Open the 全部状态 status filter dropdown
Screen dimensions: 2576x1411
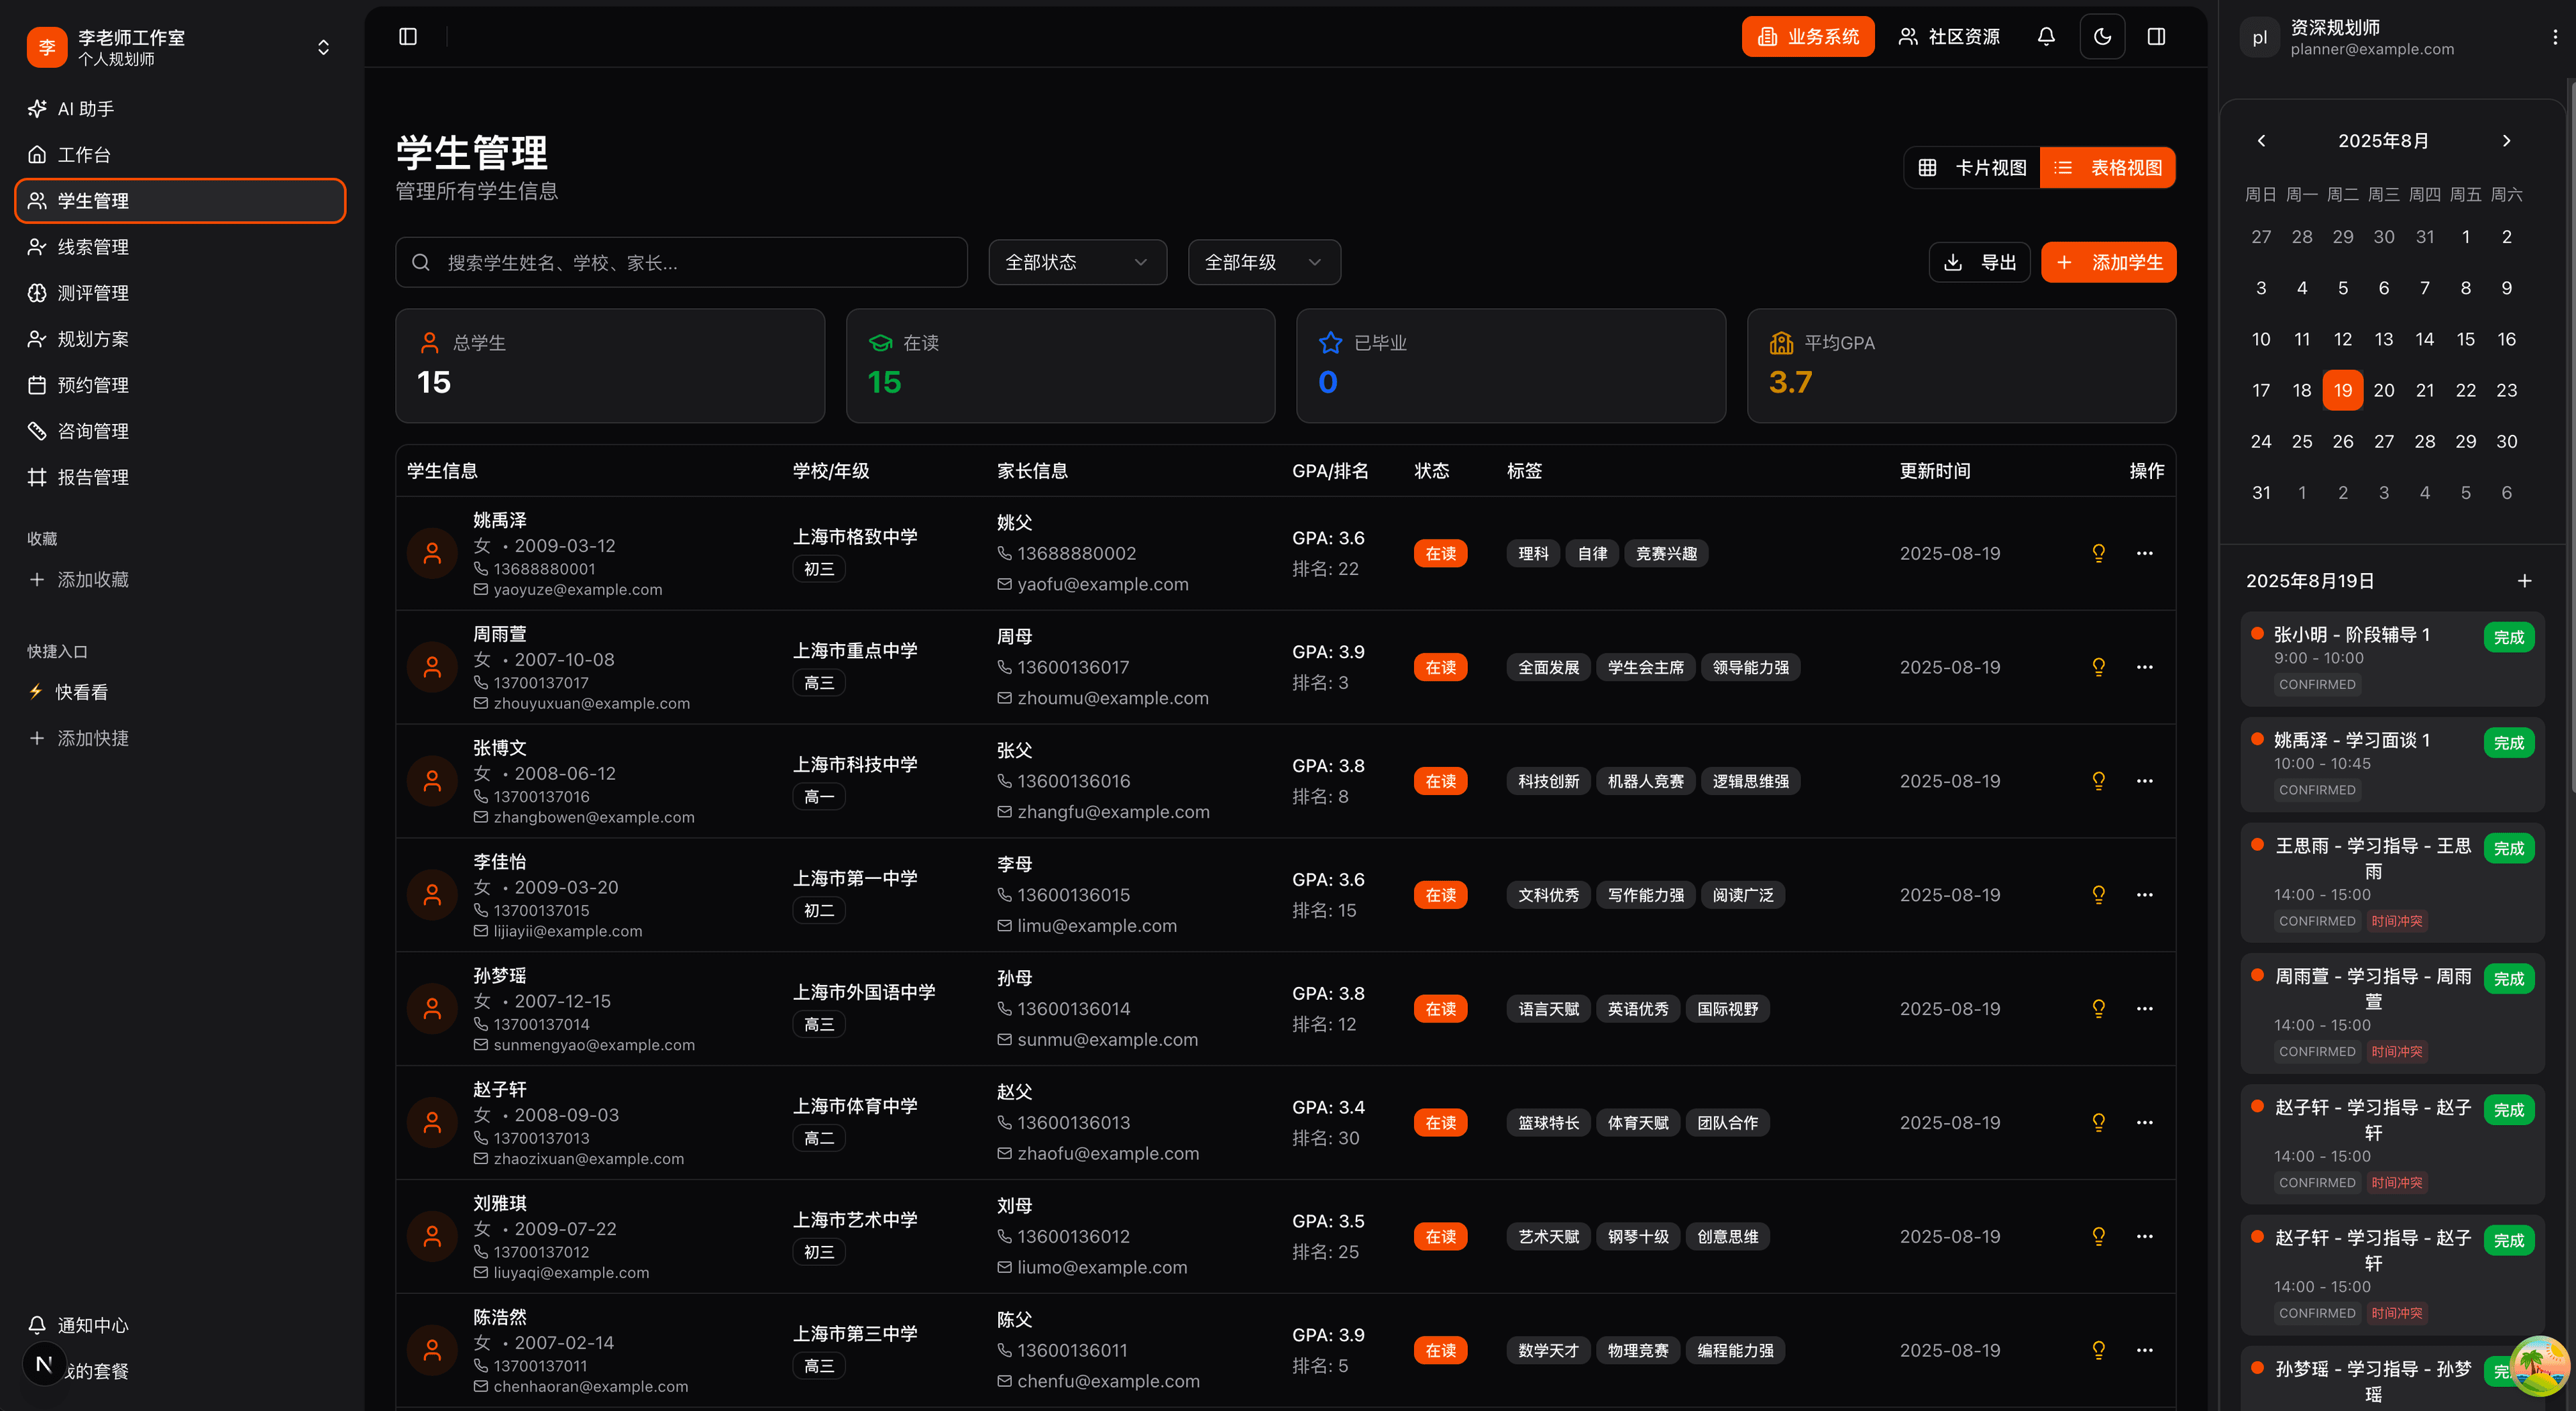(1077, 262)
